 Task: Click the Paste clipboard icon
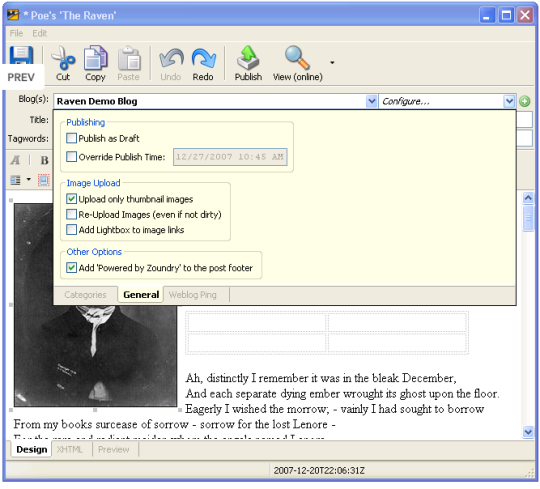pyautogui.click(x=129, y=59)
